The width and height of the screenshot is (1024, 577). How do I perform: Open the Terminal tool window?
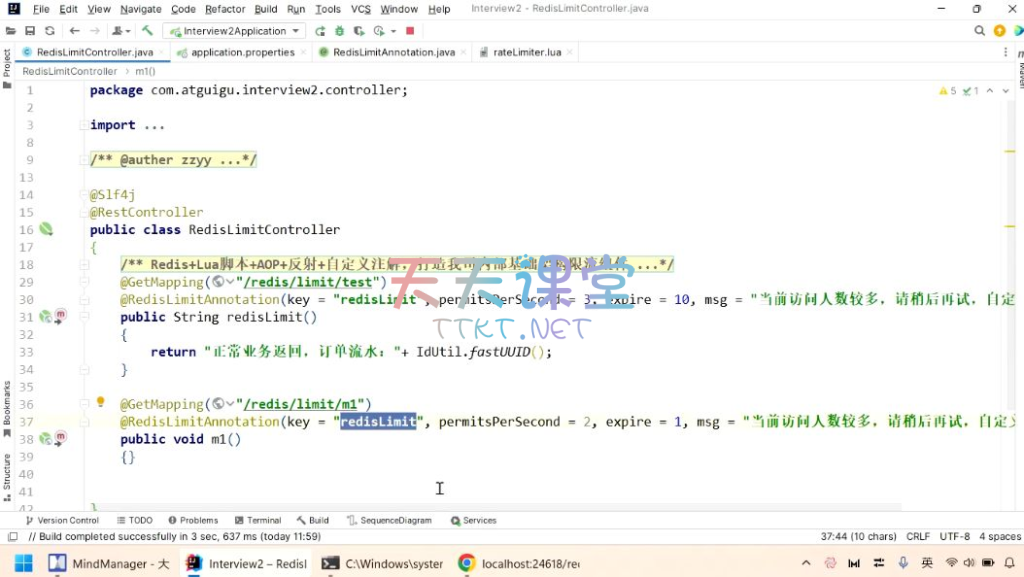[258, 520]
